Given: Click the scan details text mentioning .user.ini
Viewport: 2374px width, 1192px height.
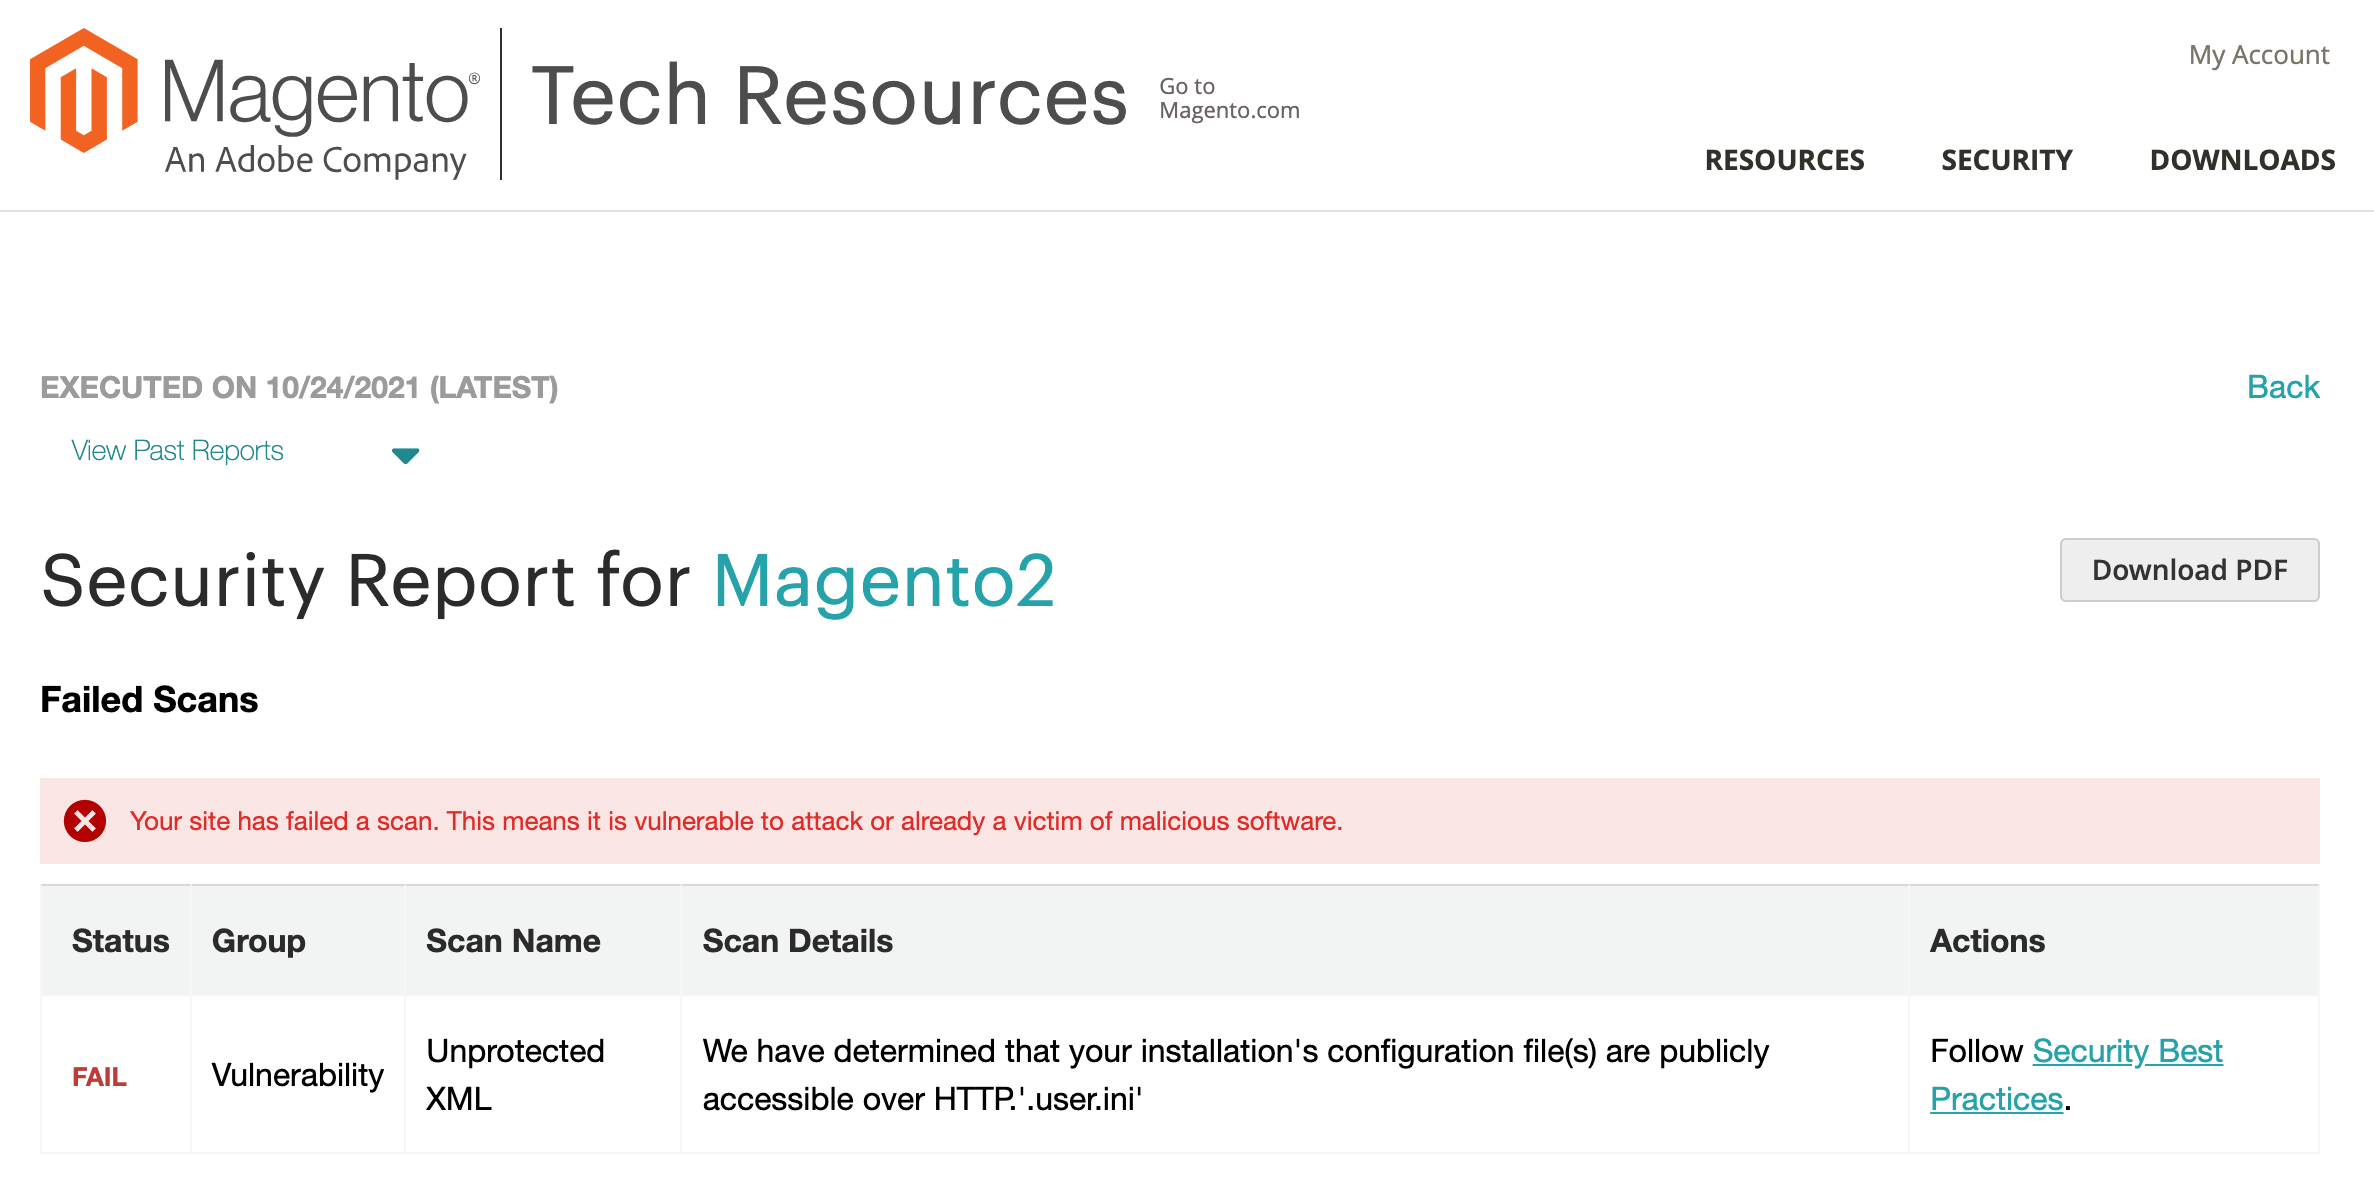Looking at the screenshot, I should point(1236,1075).
